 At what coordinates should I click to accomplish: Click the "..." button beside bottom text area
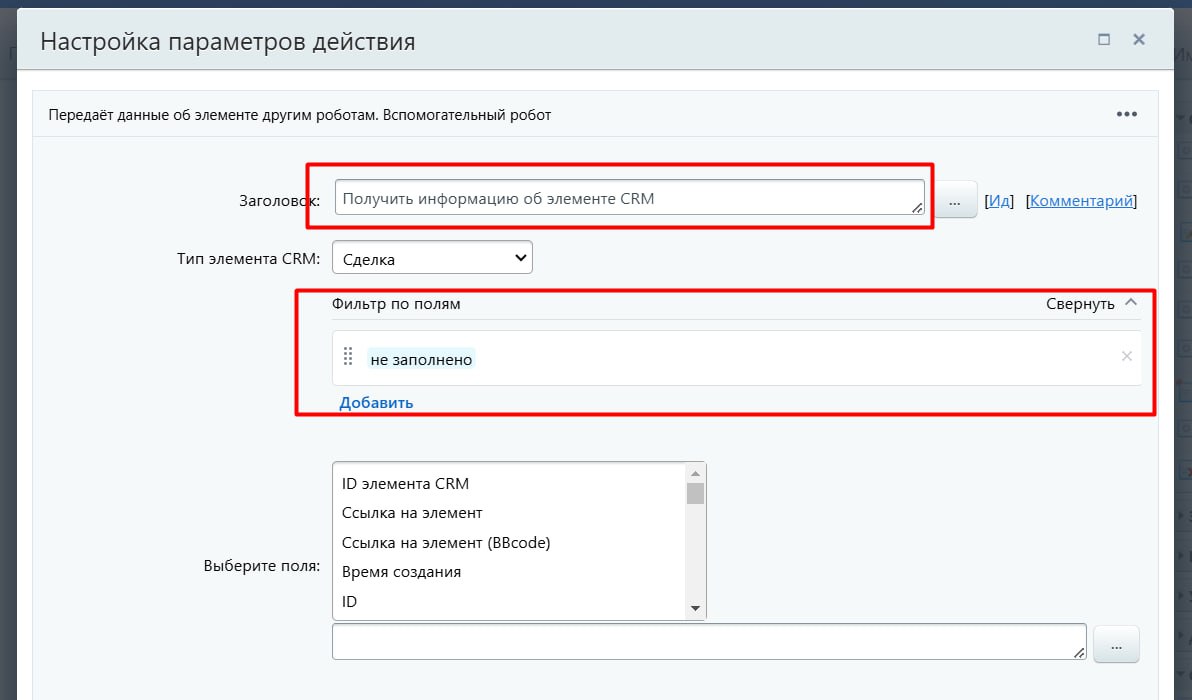coord(1116,643)
